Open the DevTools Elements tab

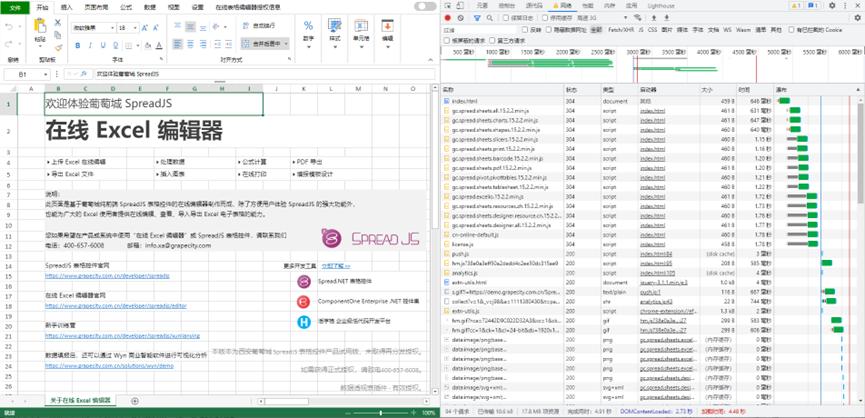pos(482,5)
